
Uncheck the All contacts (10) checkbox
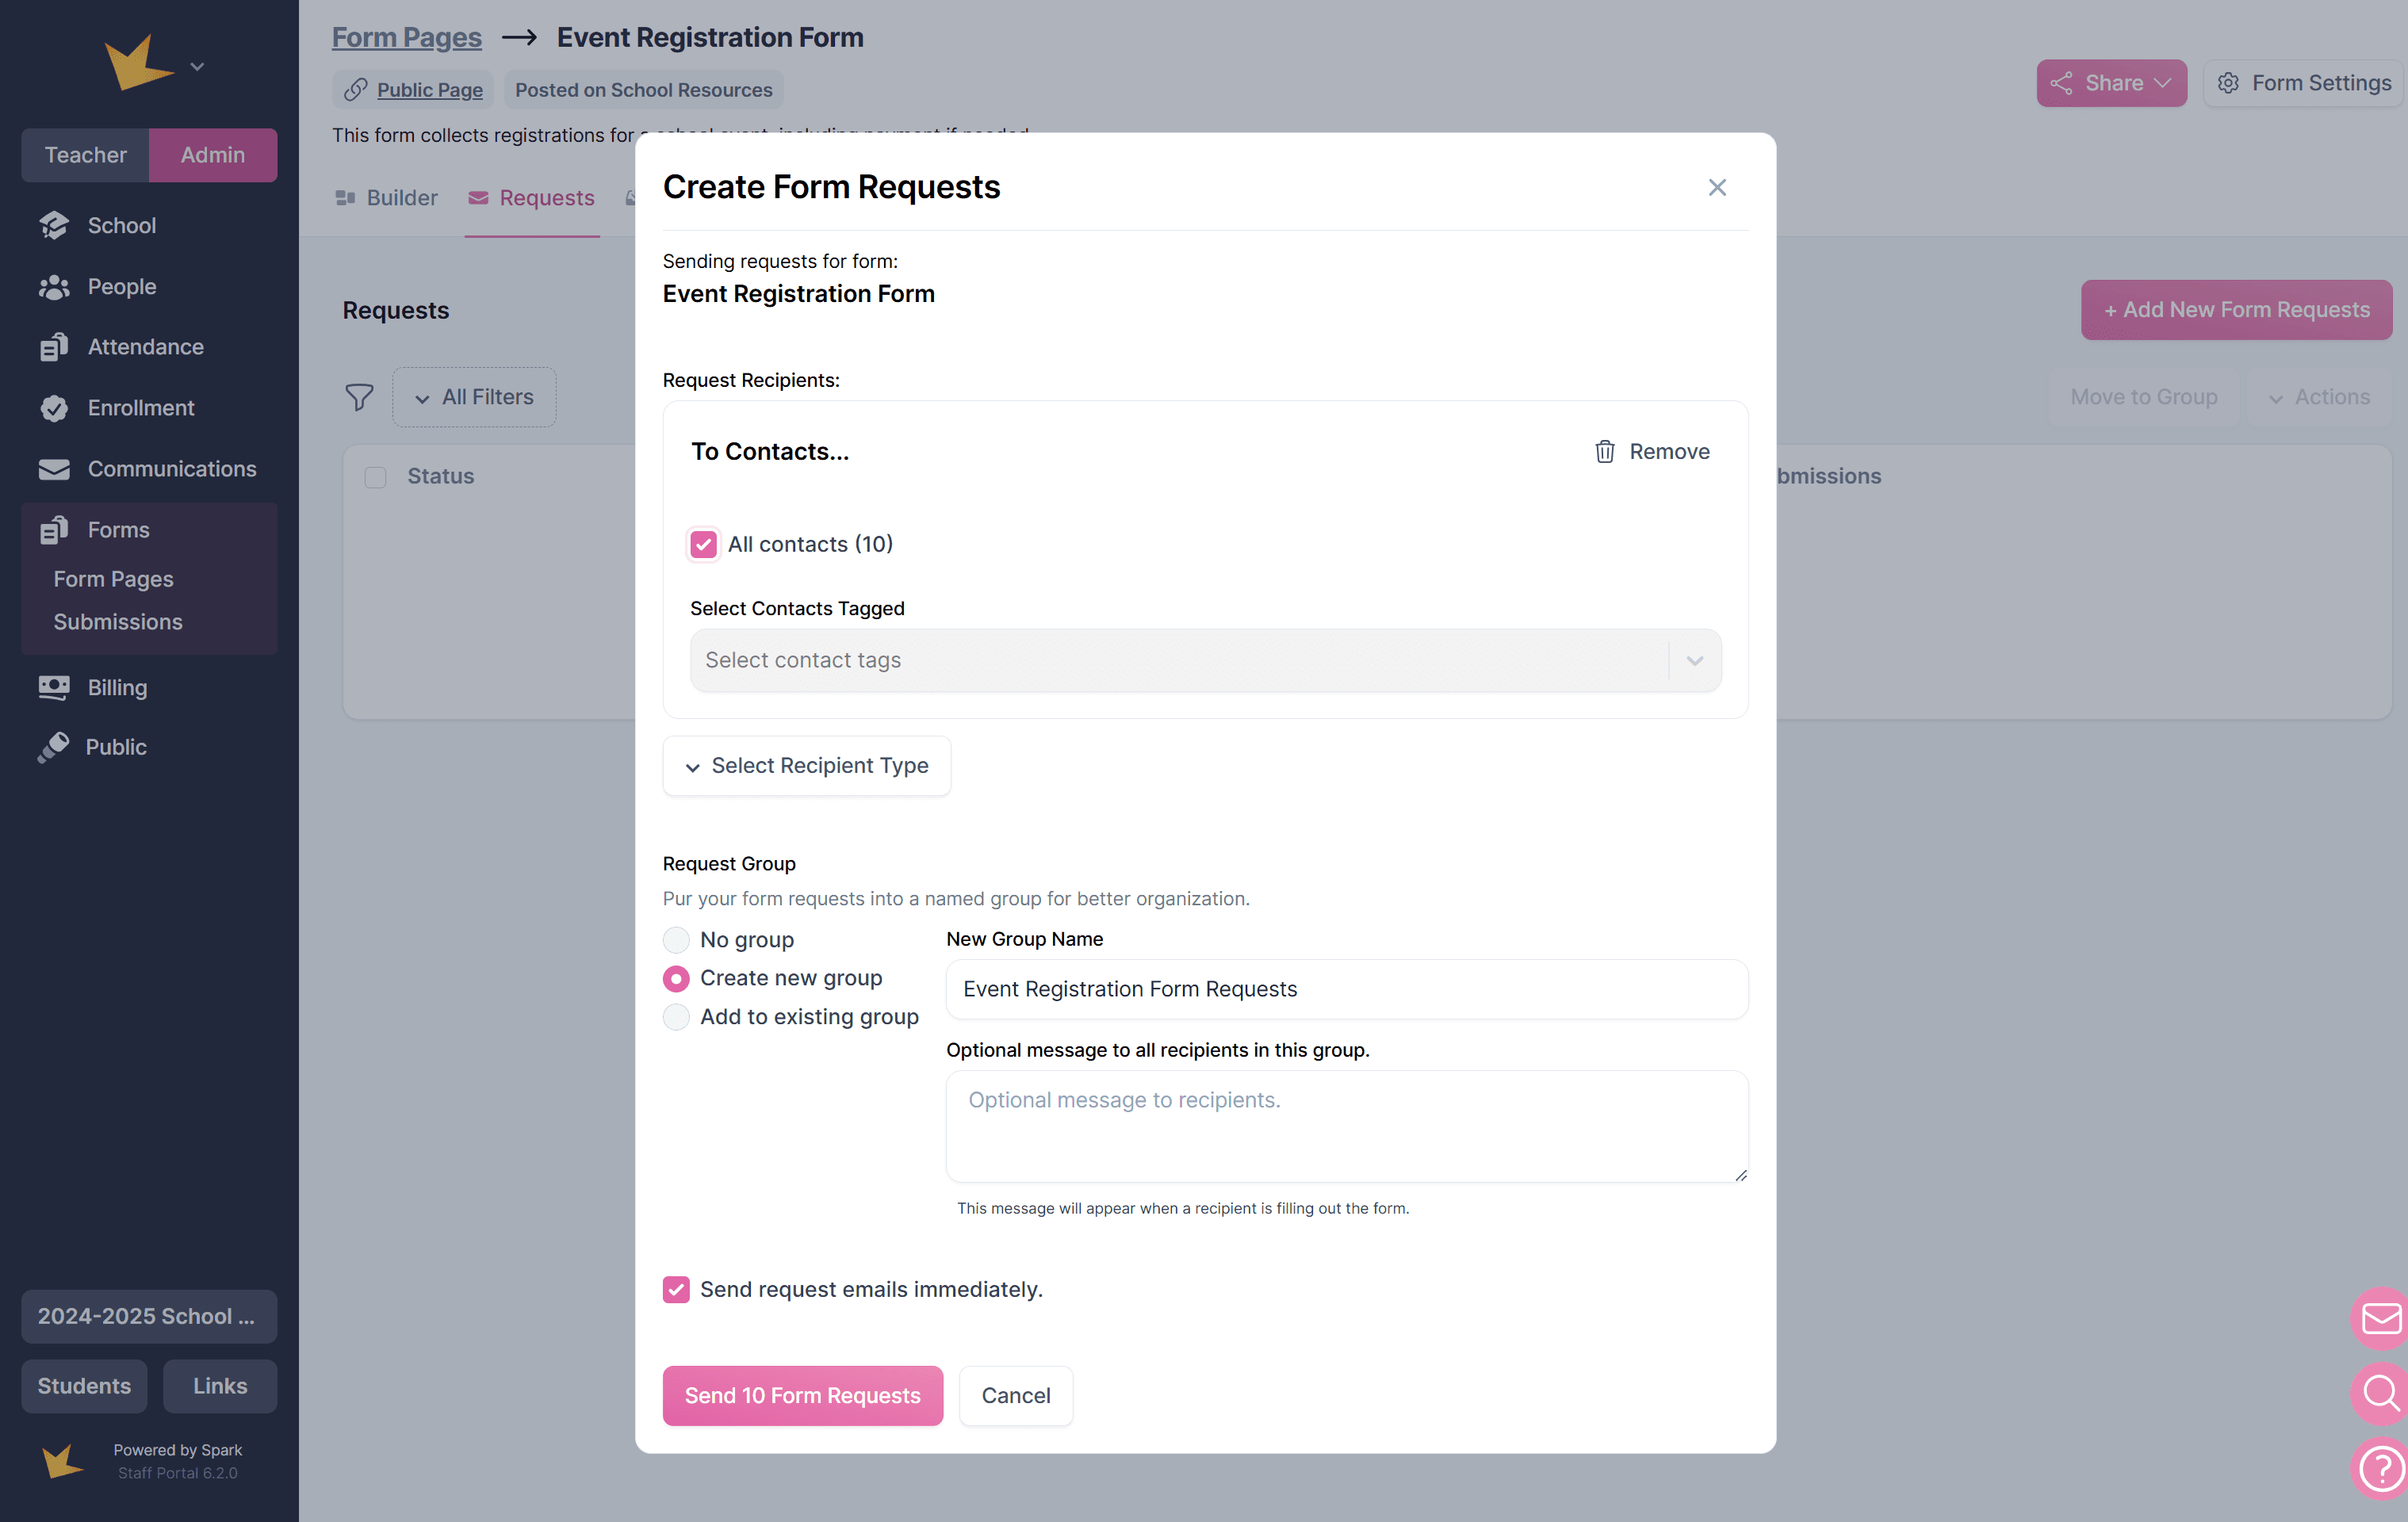tap(704, 544)
